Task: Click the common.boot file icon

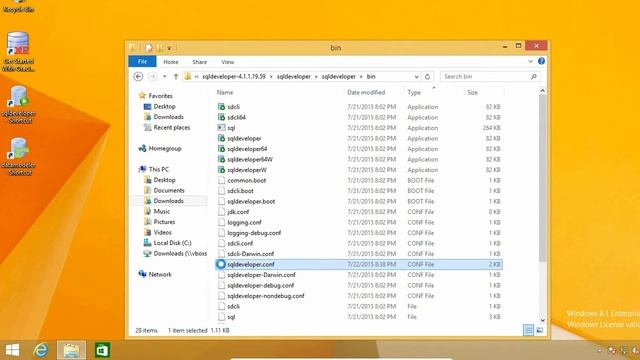Action: point(221,180)
